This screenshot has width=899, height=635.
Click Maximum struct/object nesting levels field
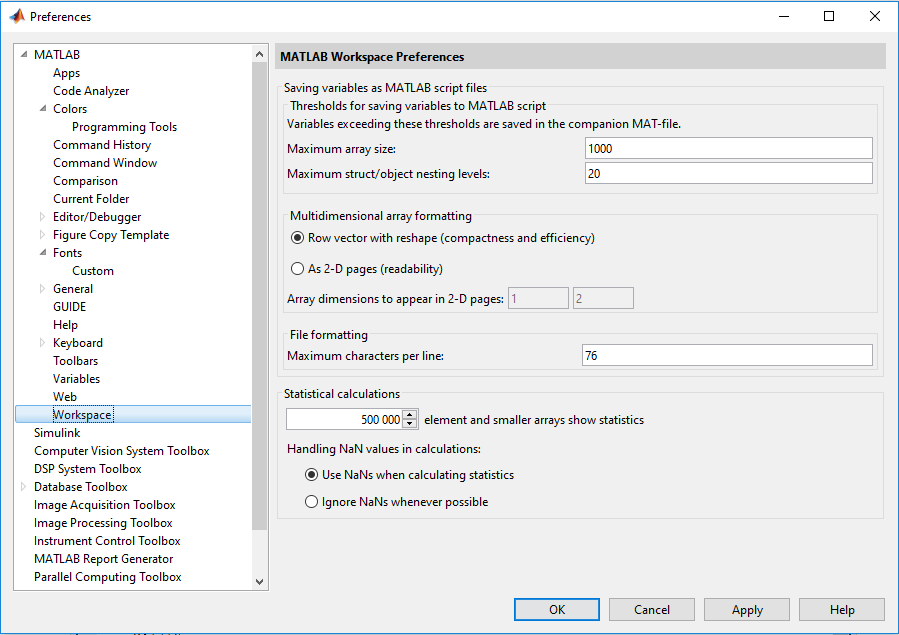[x=729, y=174]
